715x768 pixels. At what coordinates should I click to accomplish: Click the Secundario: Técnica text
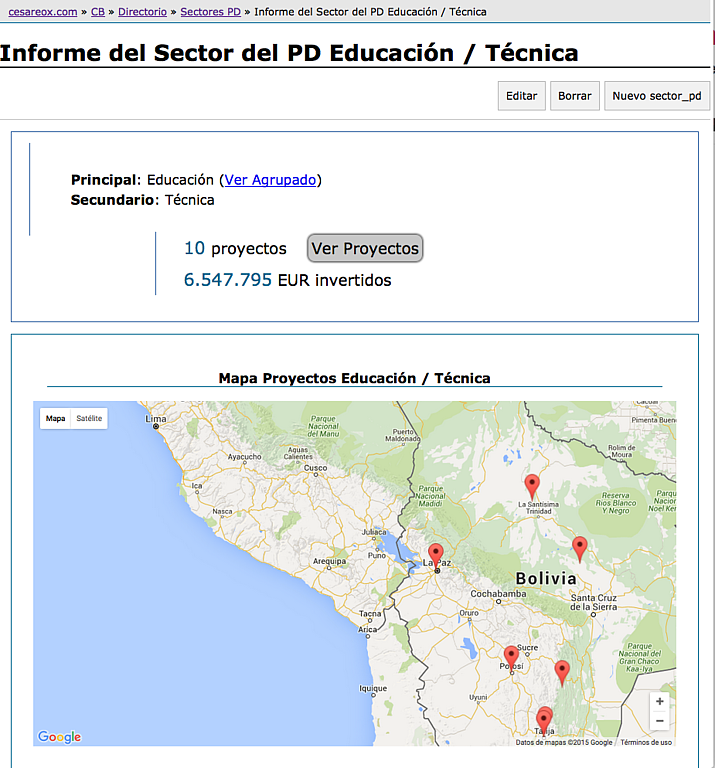coord(143,200)
